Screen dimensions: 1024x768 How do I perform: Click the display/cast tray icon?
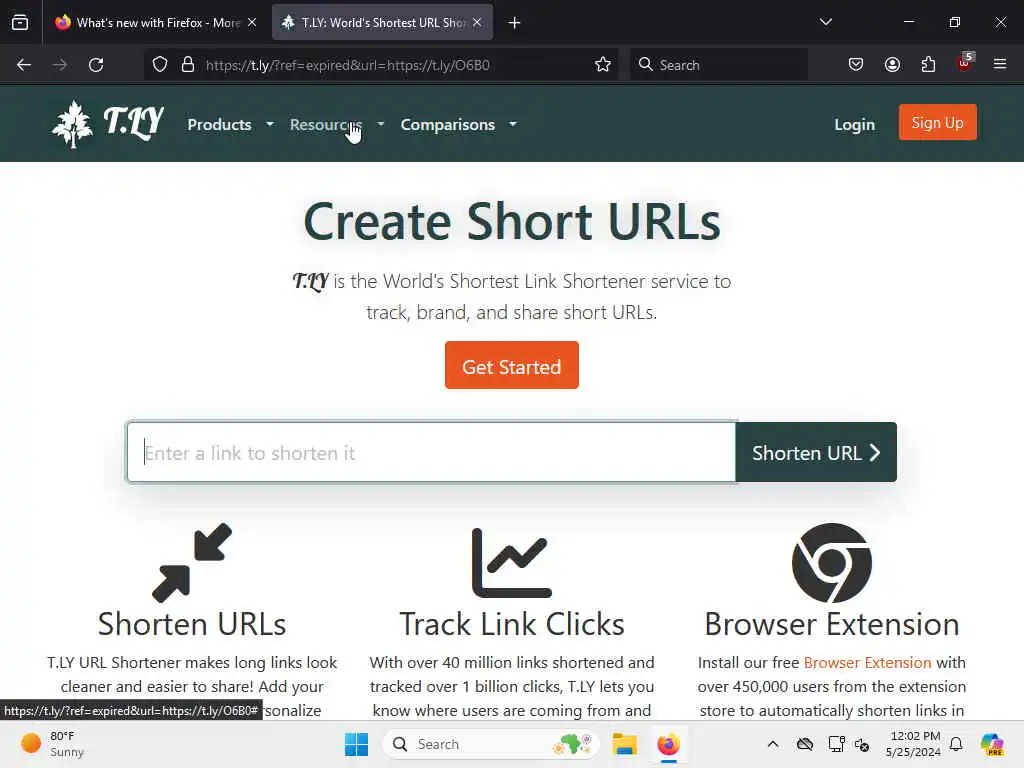tap(836, 744)
